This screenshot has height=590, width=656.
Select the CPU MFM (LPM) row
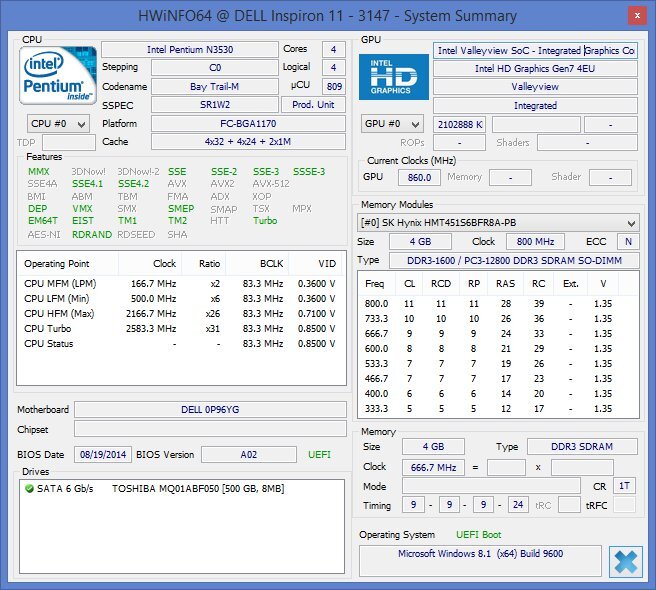click(x=181, y=284)
